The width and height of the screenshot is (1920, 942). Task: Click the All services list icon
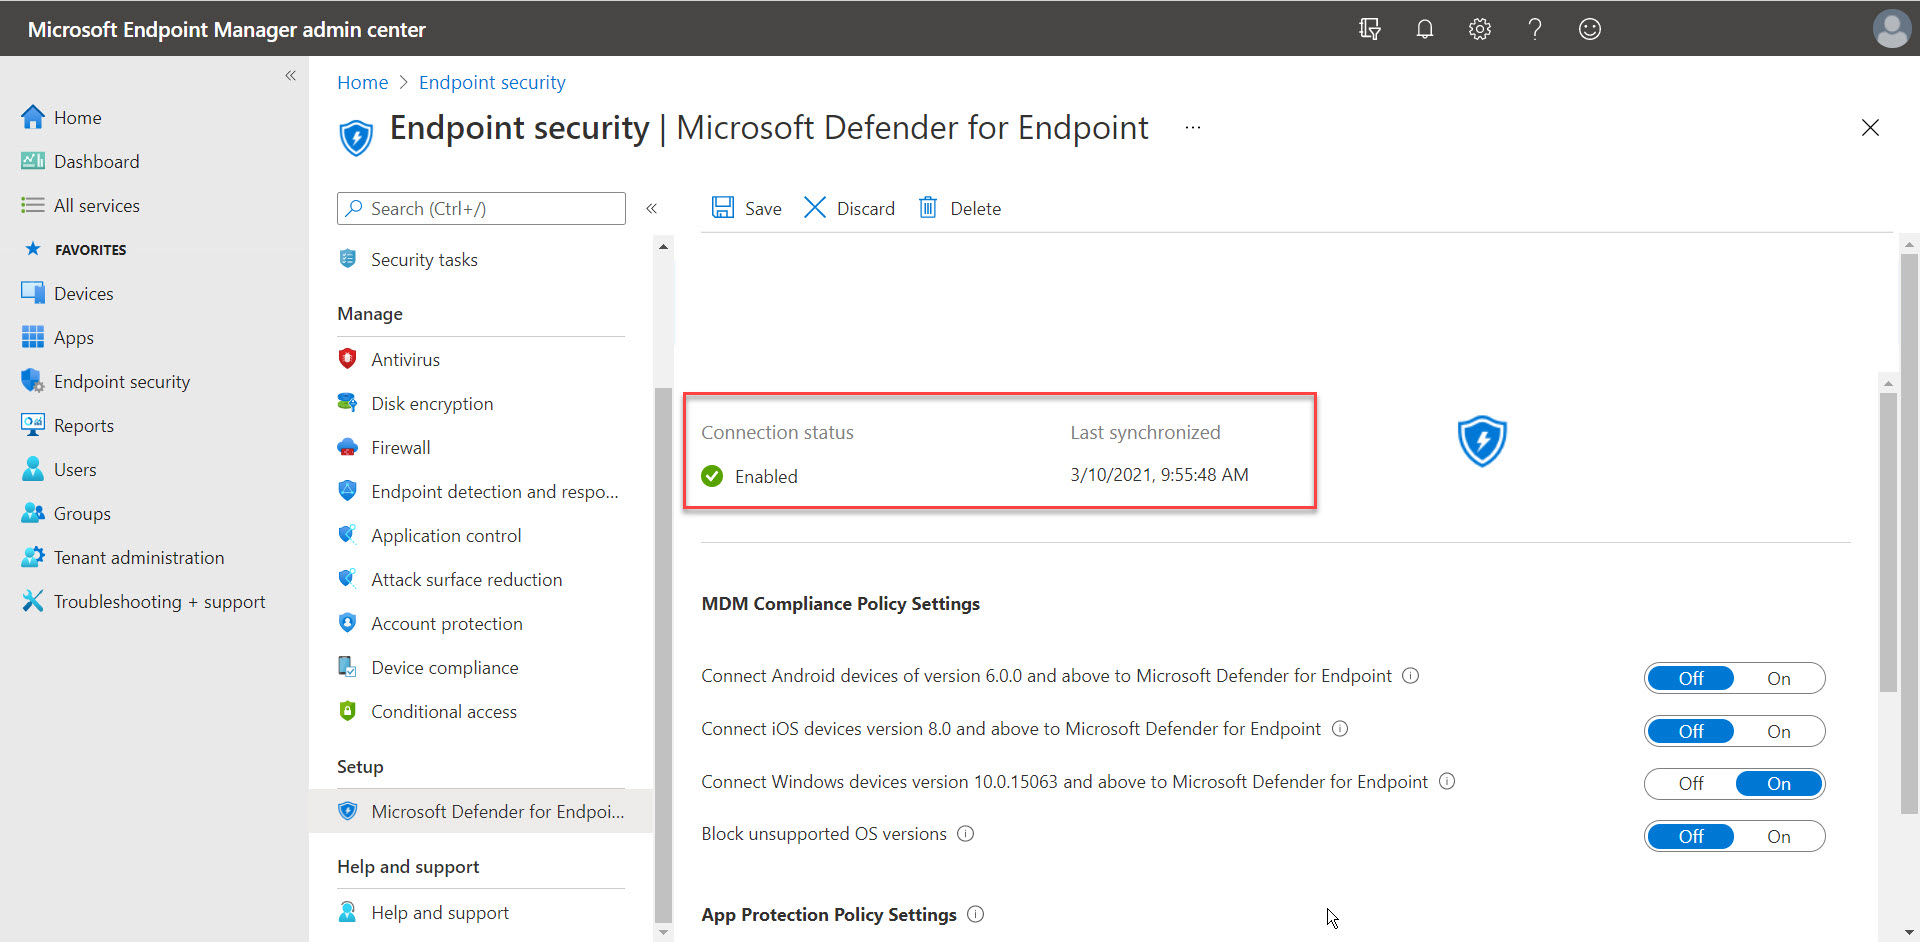[x=33, y=205]
